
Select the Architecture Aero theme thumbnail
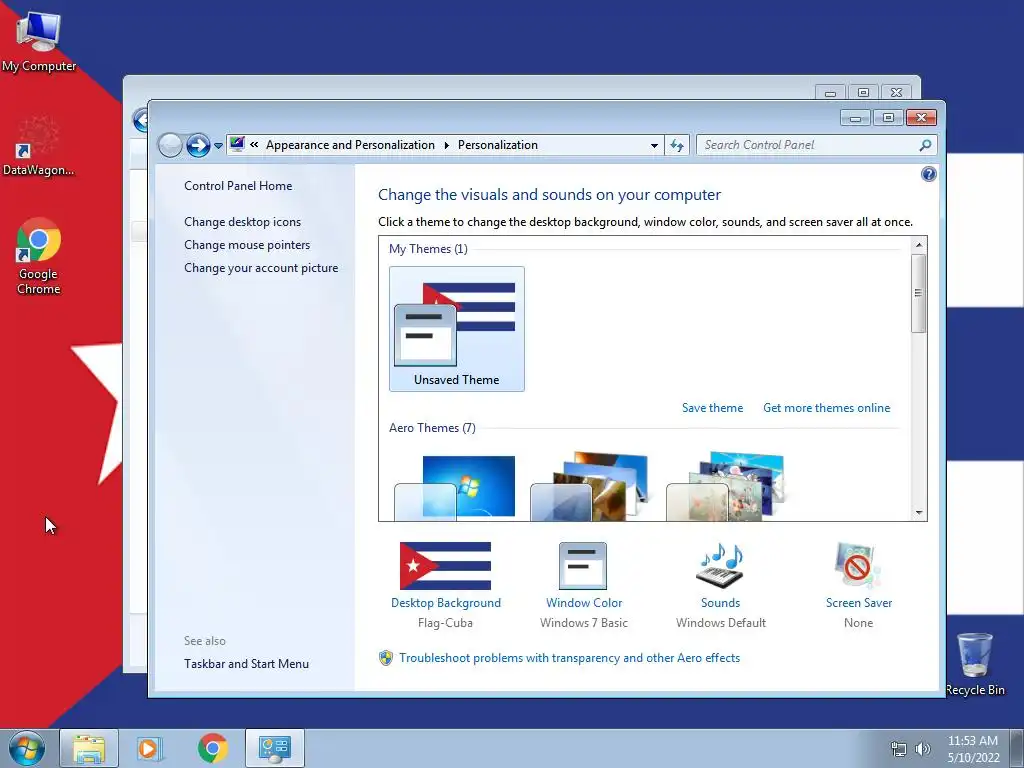[x=590, y=486]
